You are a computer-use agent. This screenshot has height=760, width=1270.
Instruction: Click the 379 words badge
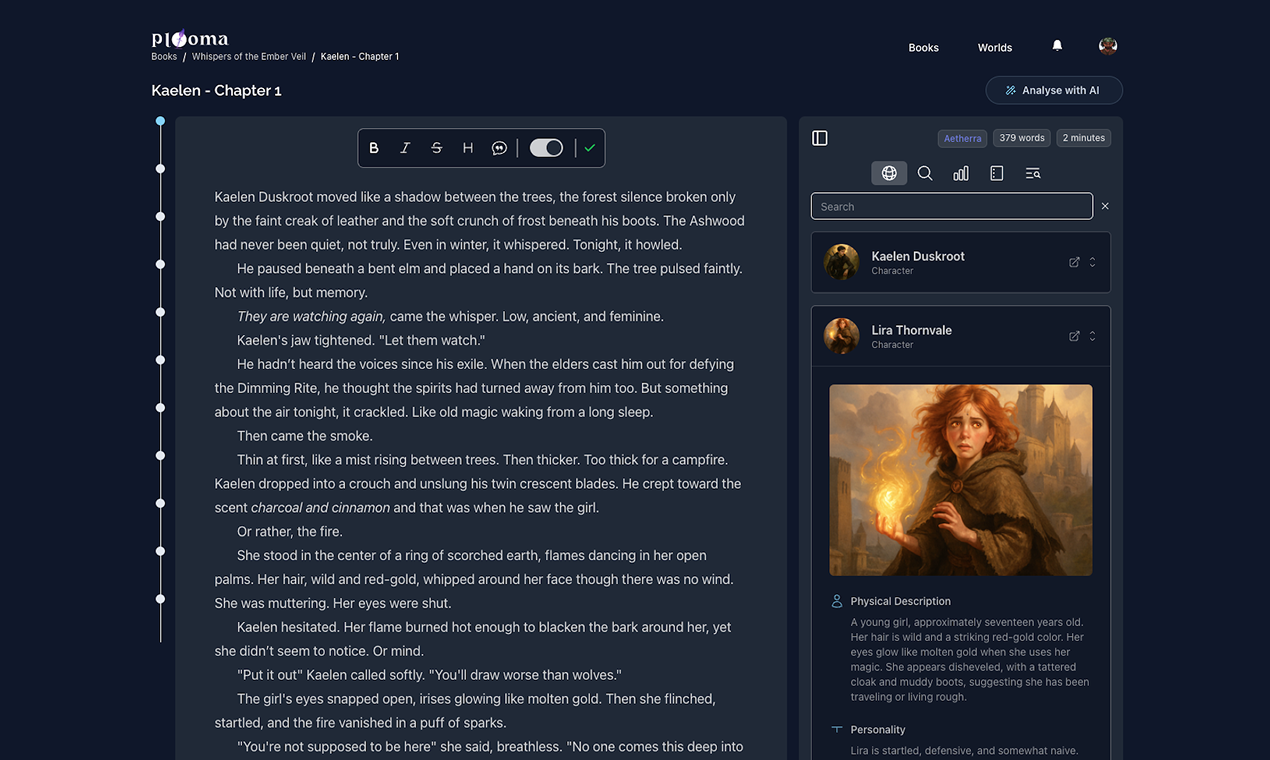tap(1022, 138)
